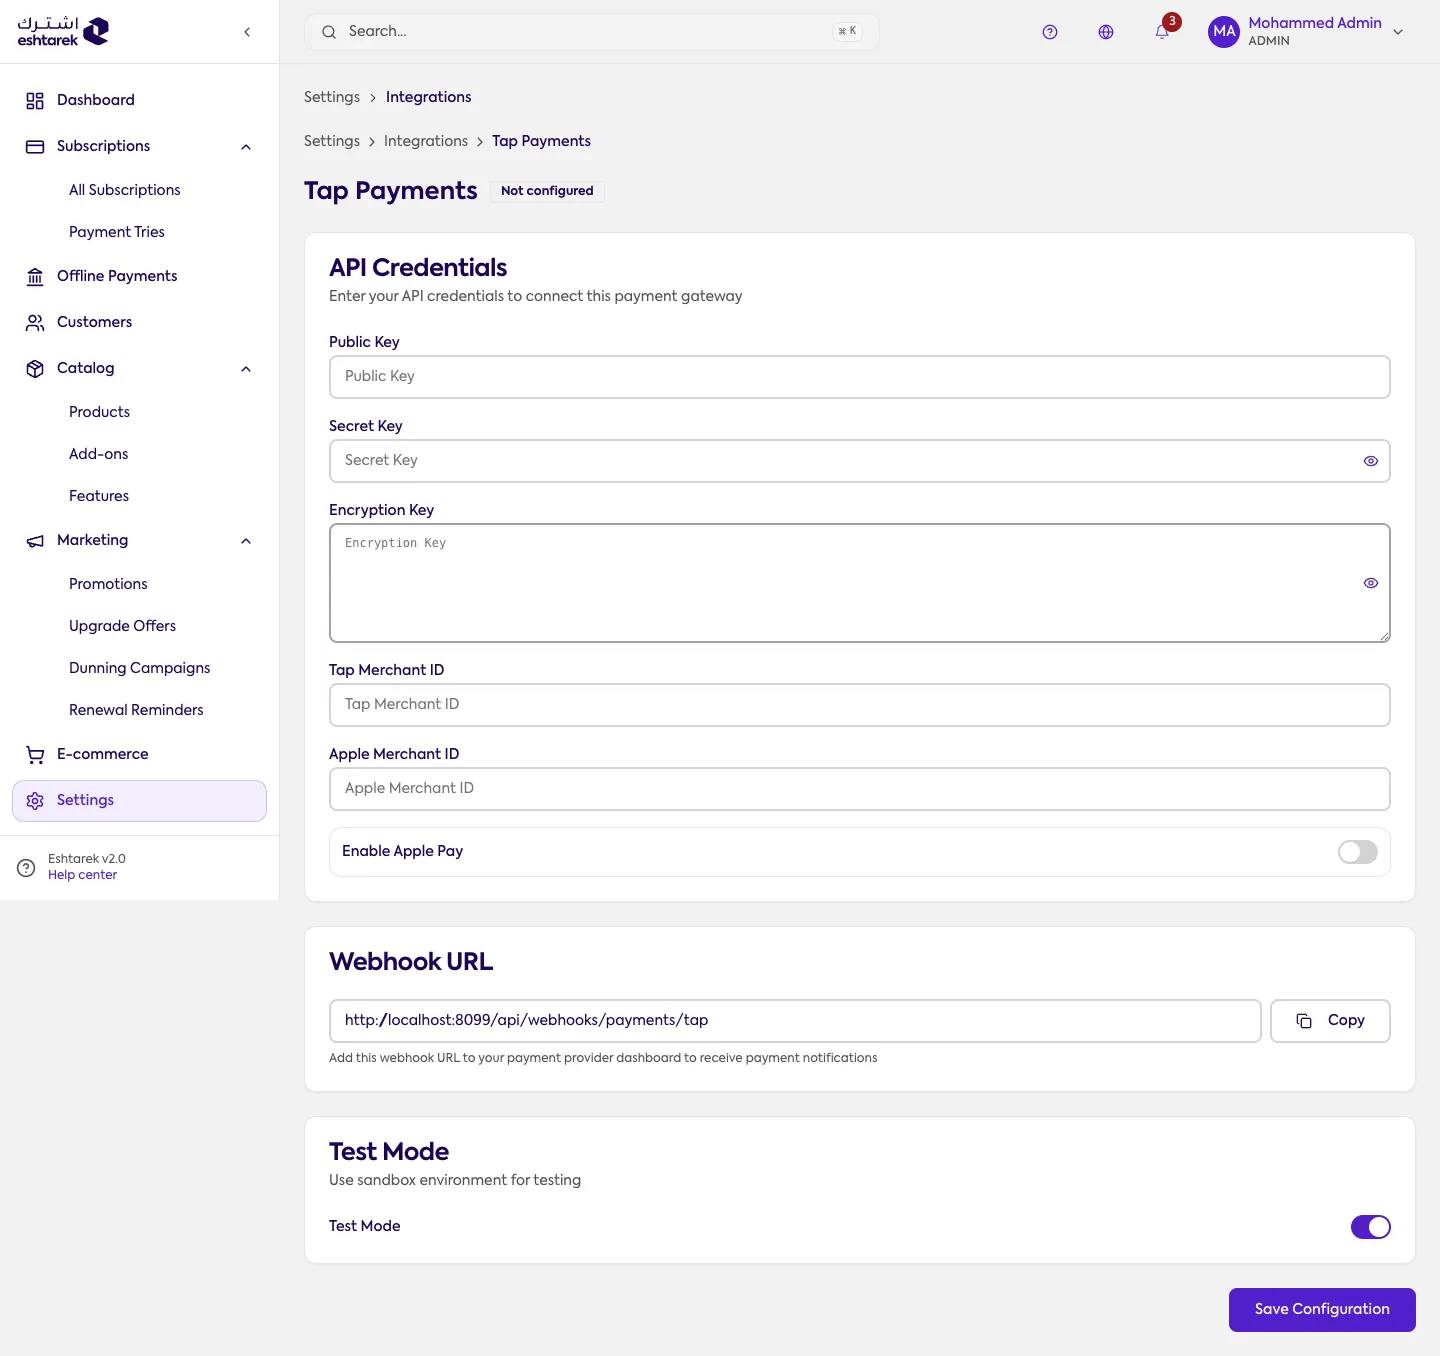Click the Public Key input field

860,377
